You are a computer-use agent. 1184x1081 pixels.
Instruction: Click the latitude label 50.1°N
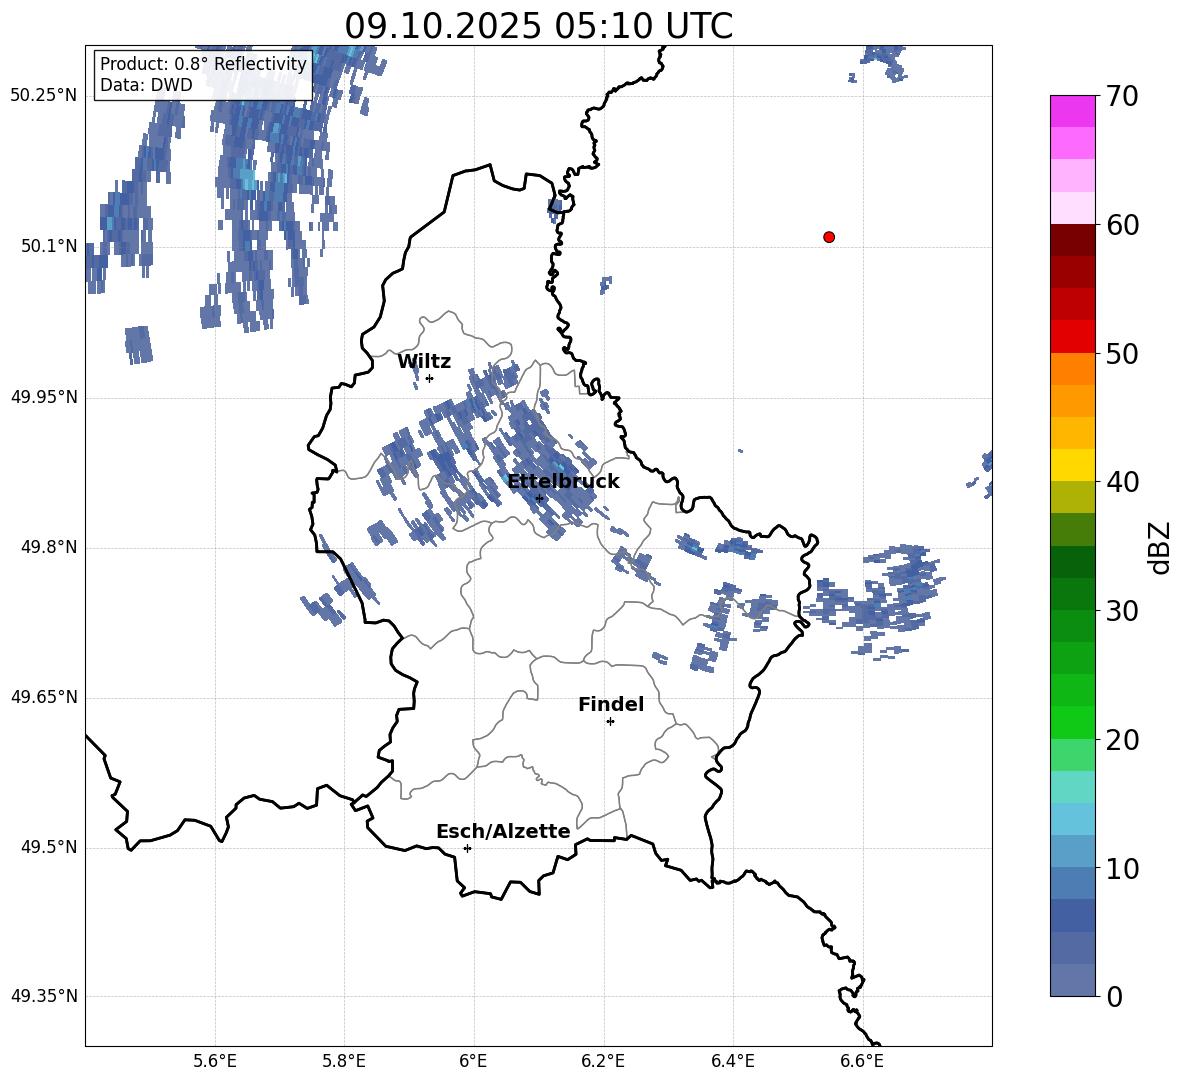tap(49, 247)
